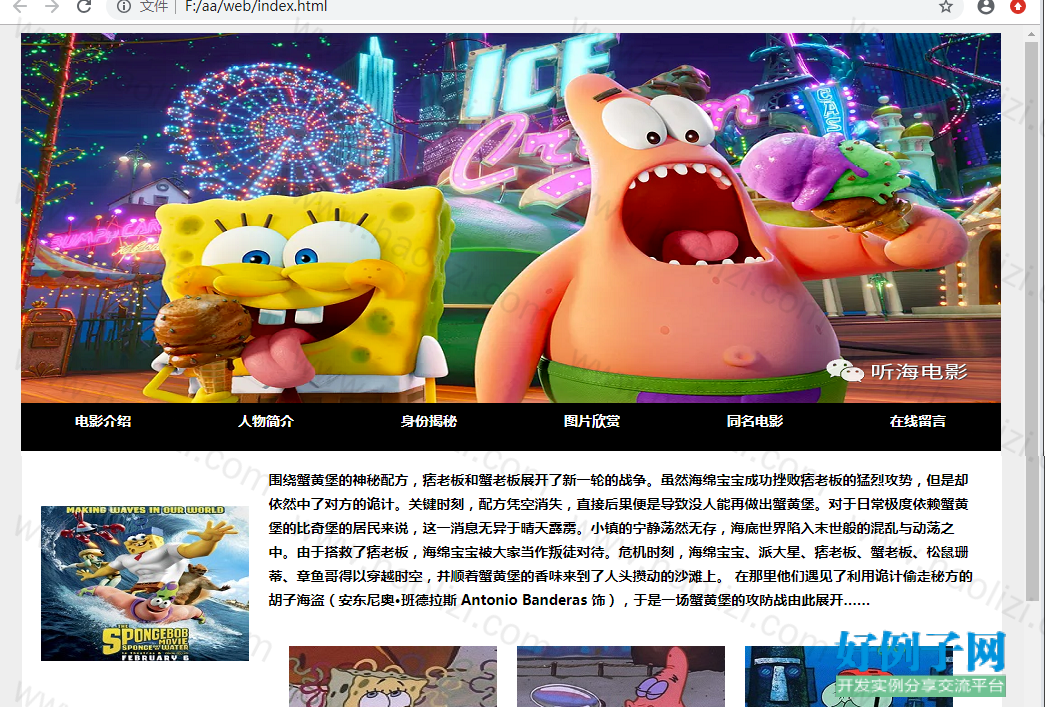Click the address bar showing F:/aa/web/index.html

pyautogui.click(x=533, y=7)
